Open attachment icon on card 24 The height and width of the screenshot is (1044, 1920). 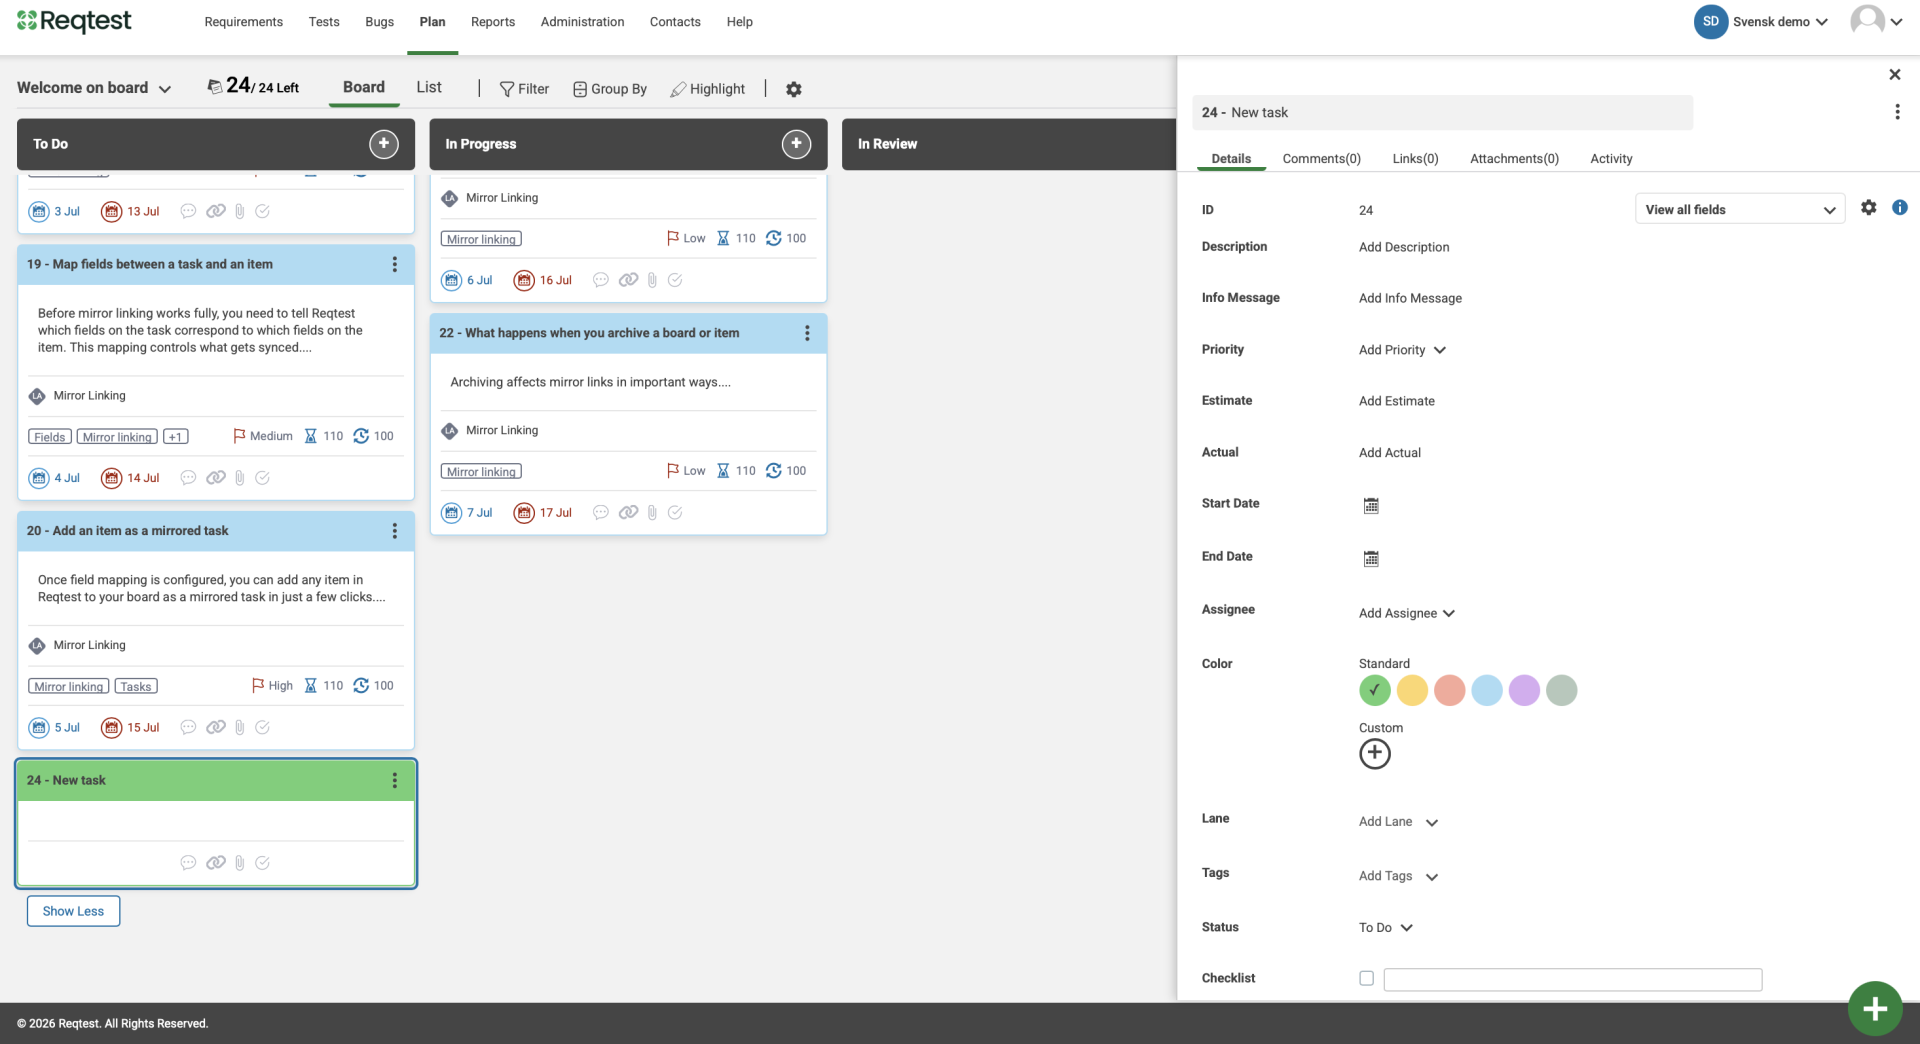point(240,863)
